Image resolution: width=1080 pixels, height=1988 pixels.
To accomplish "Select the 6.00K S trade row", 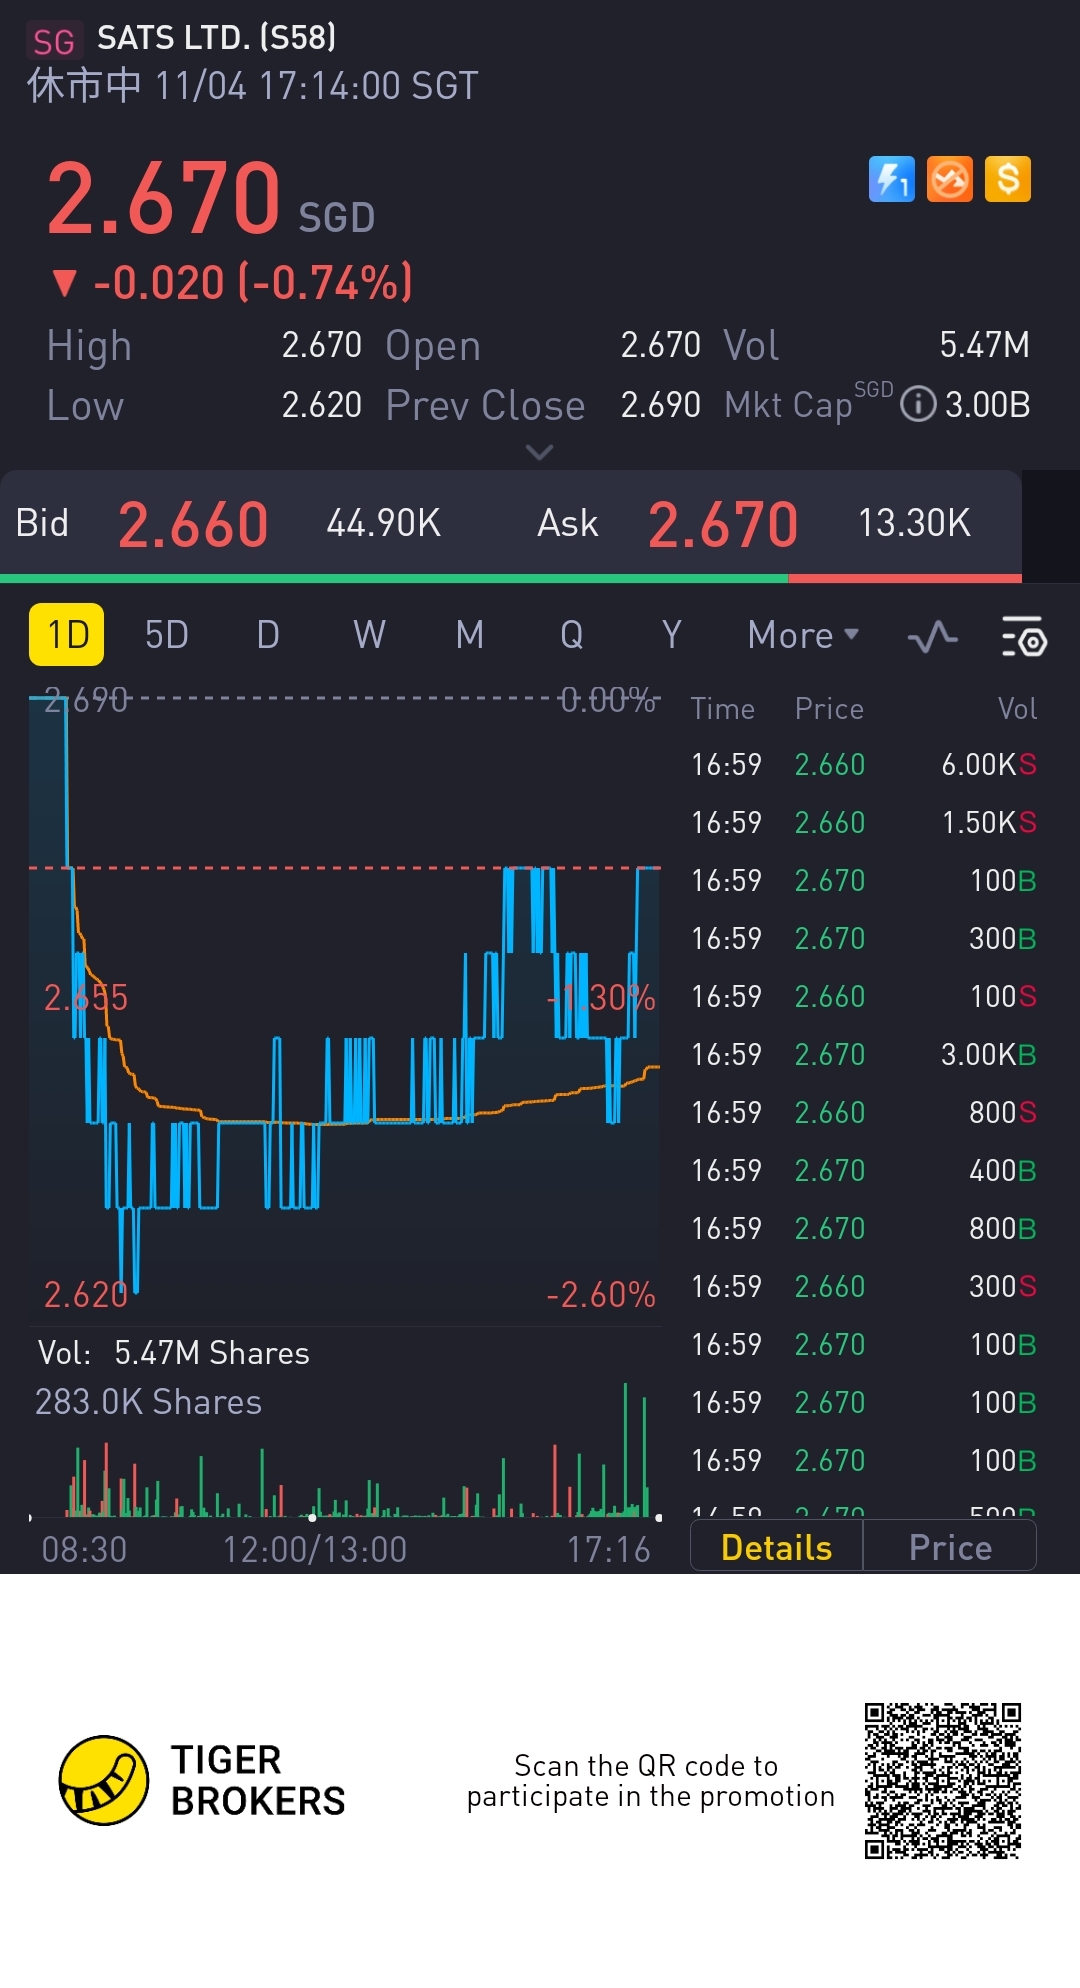I will click(x=864, y=765).
